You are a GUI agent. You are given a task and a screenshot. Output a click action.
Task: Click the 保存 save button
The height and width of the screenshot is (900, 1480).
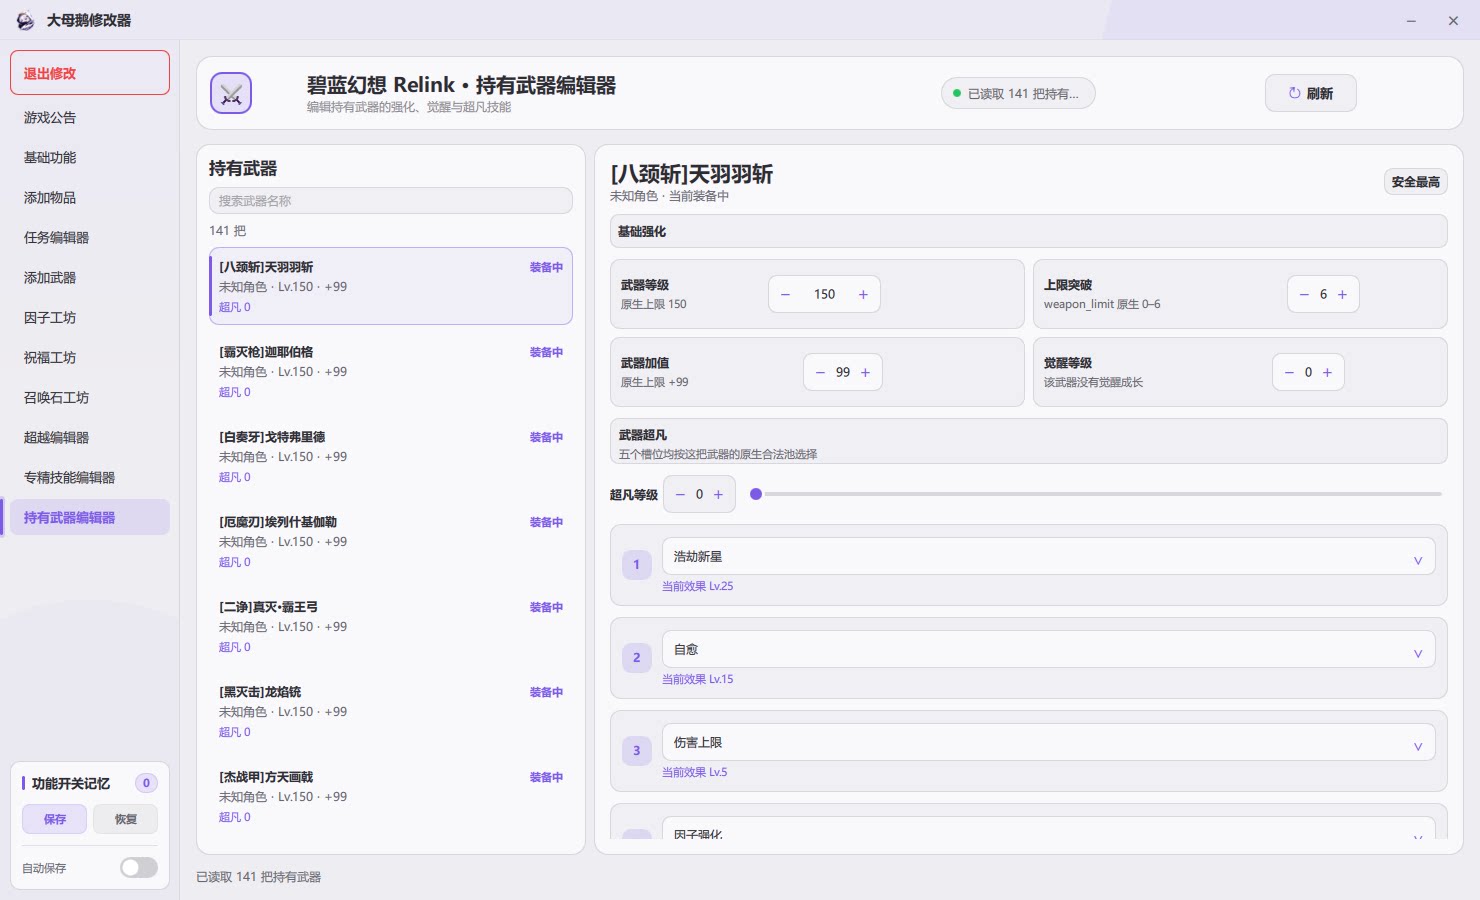[x=55, y=819]
